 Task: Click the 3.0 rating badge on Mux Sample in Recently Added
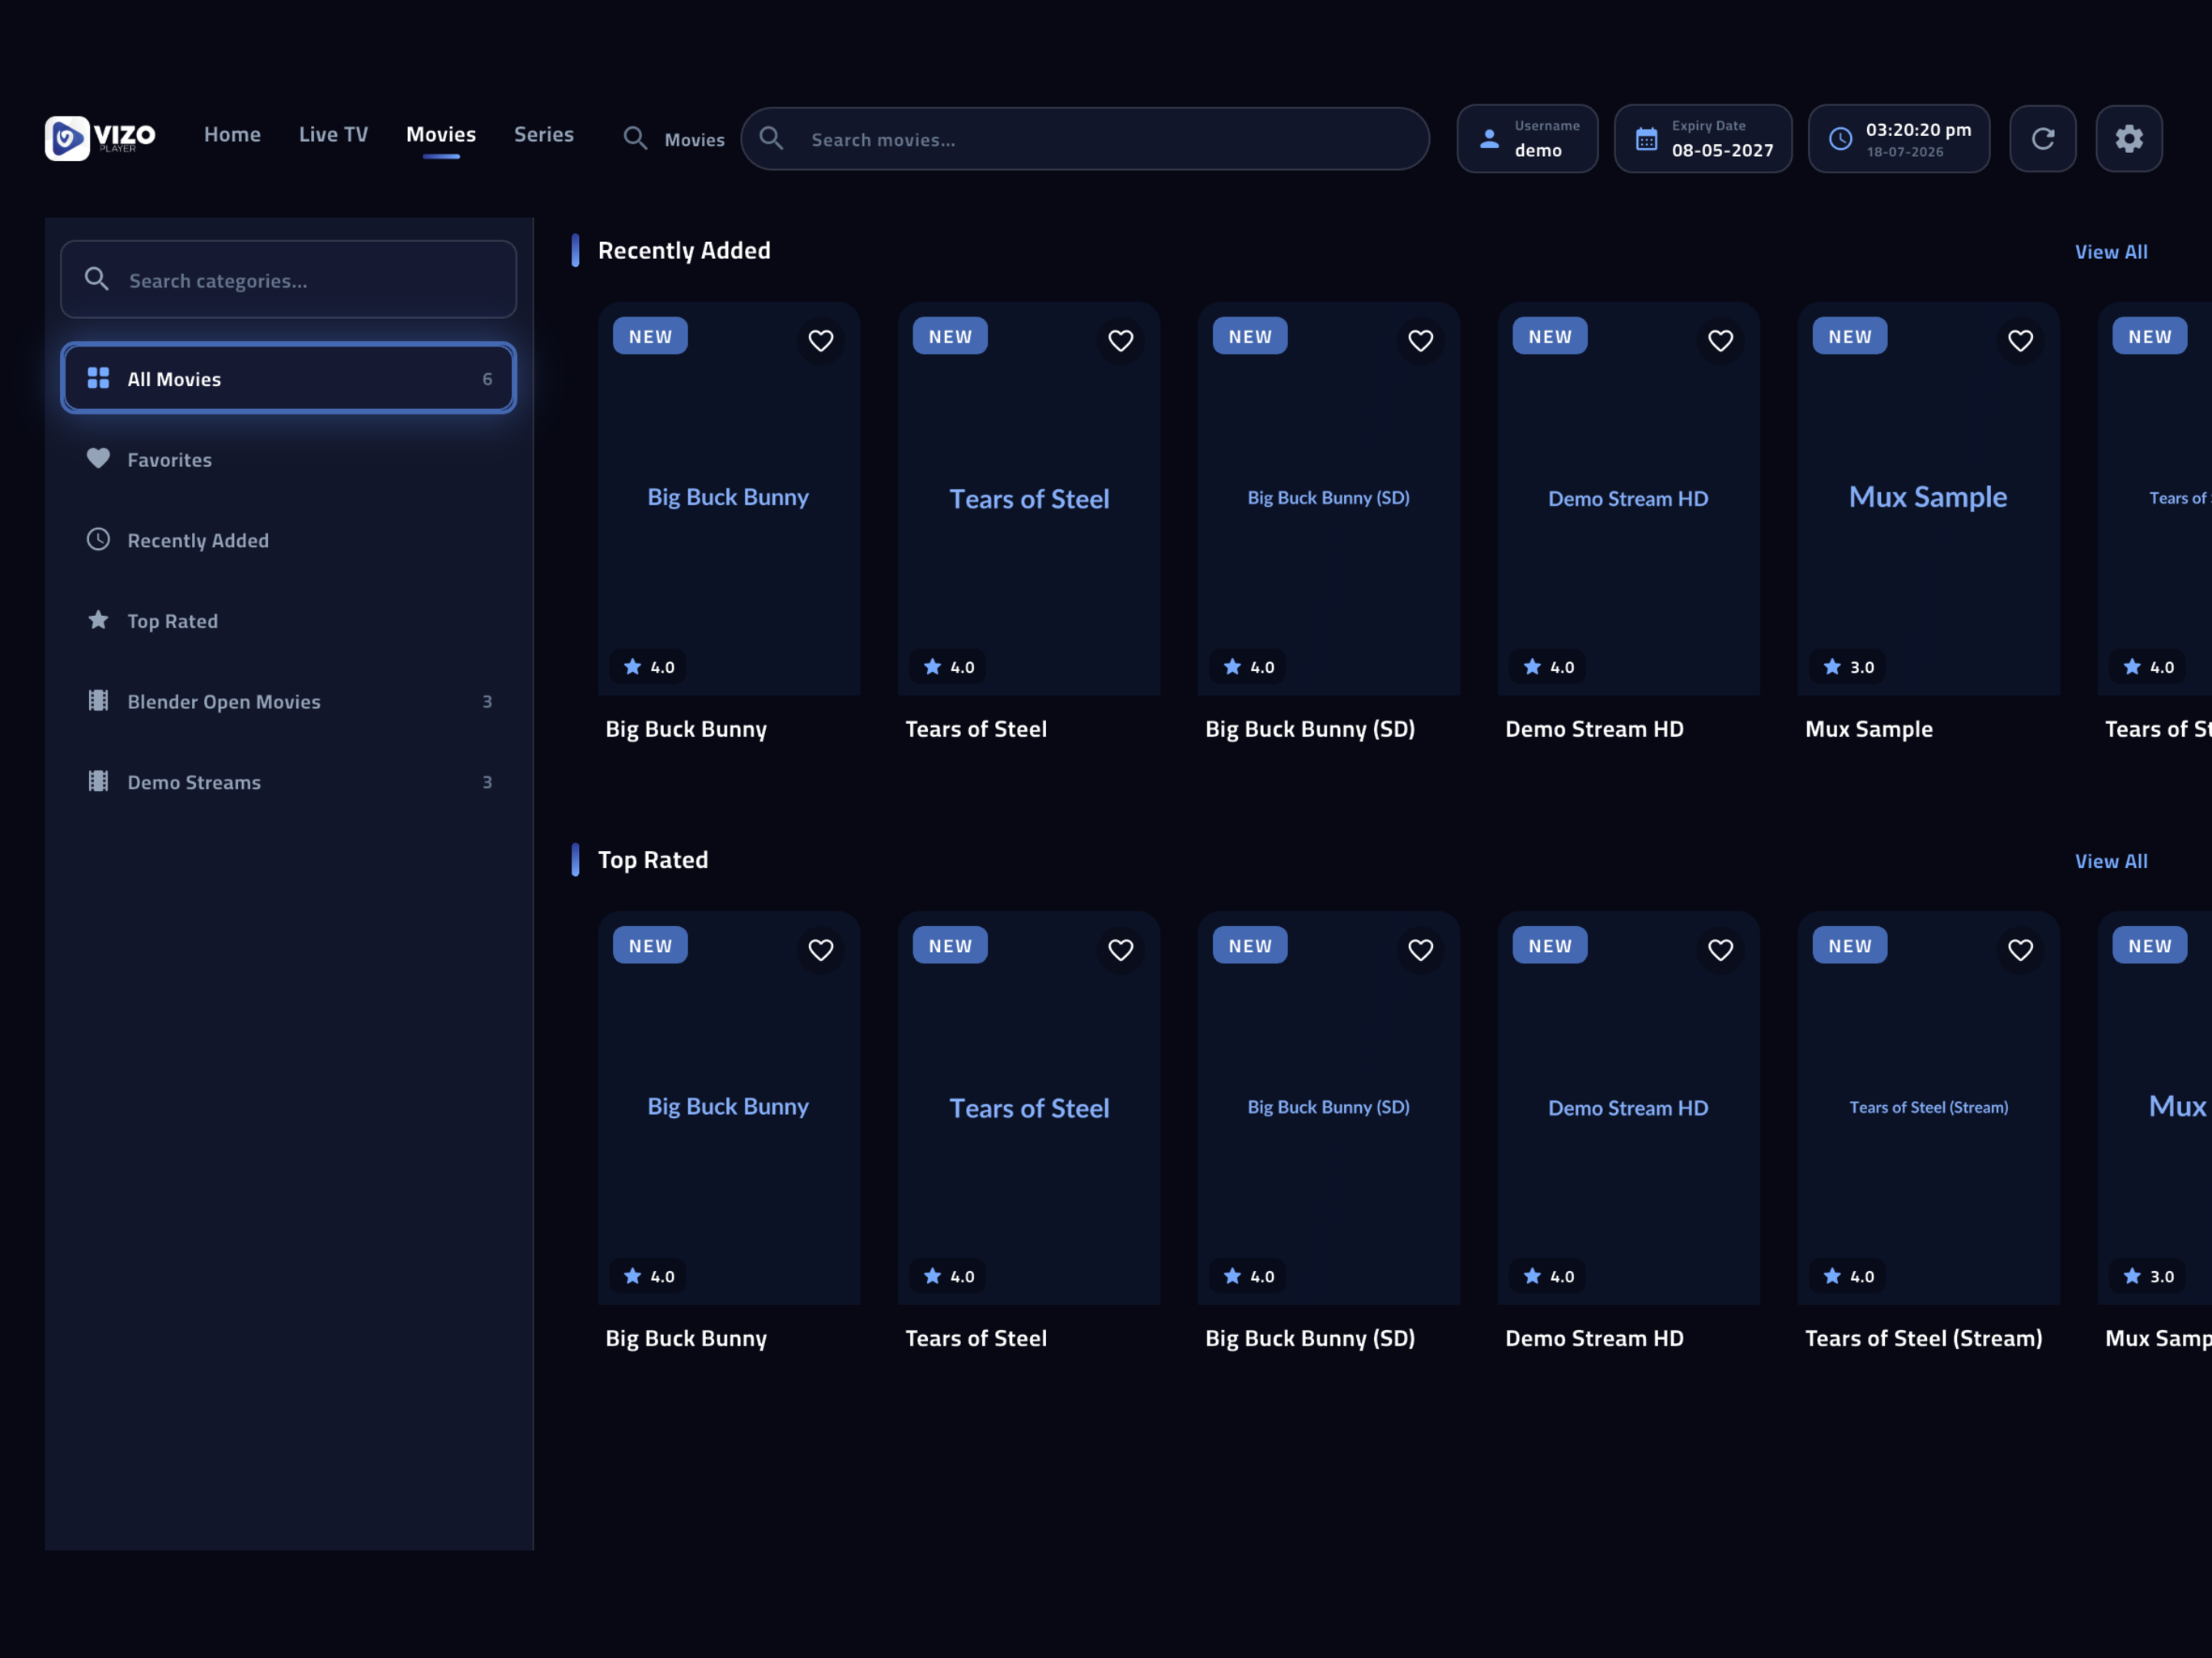[1848, 667]
